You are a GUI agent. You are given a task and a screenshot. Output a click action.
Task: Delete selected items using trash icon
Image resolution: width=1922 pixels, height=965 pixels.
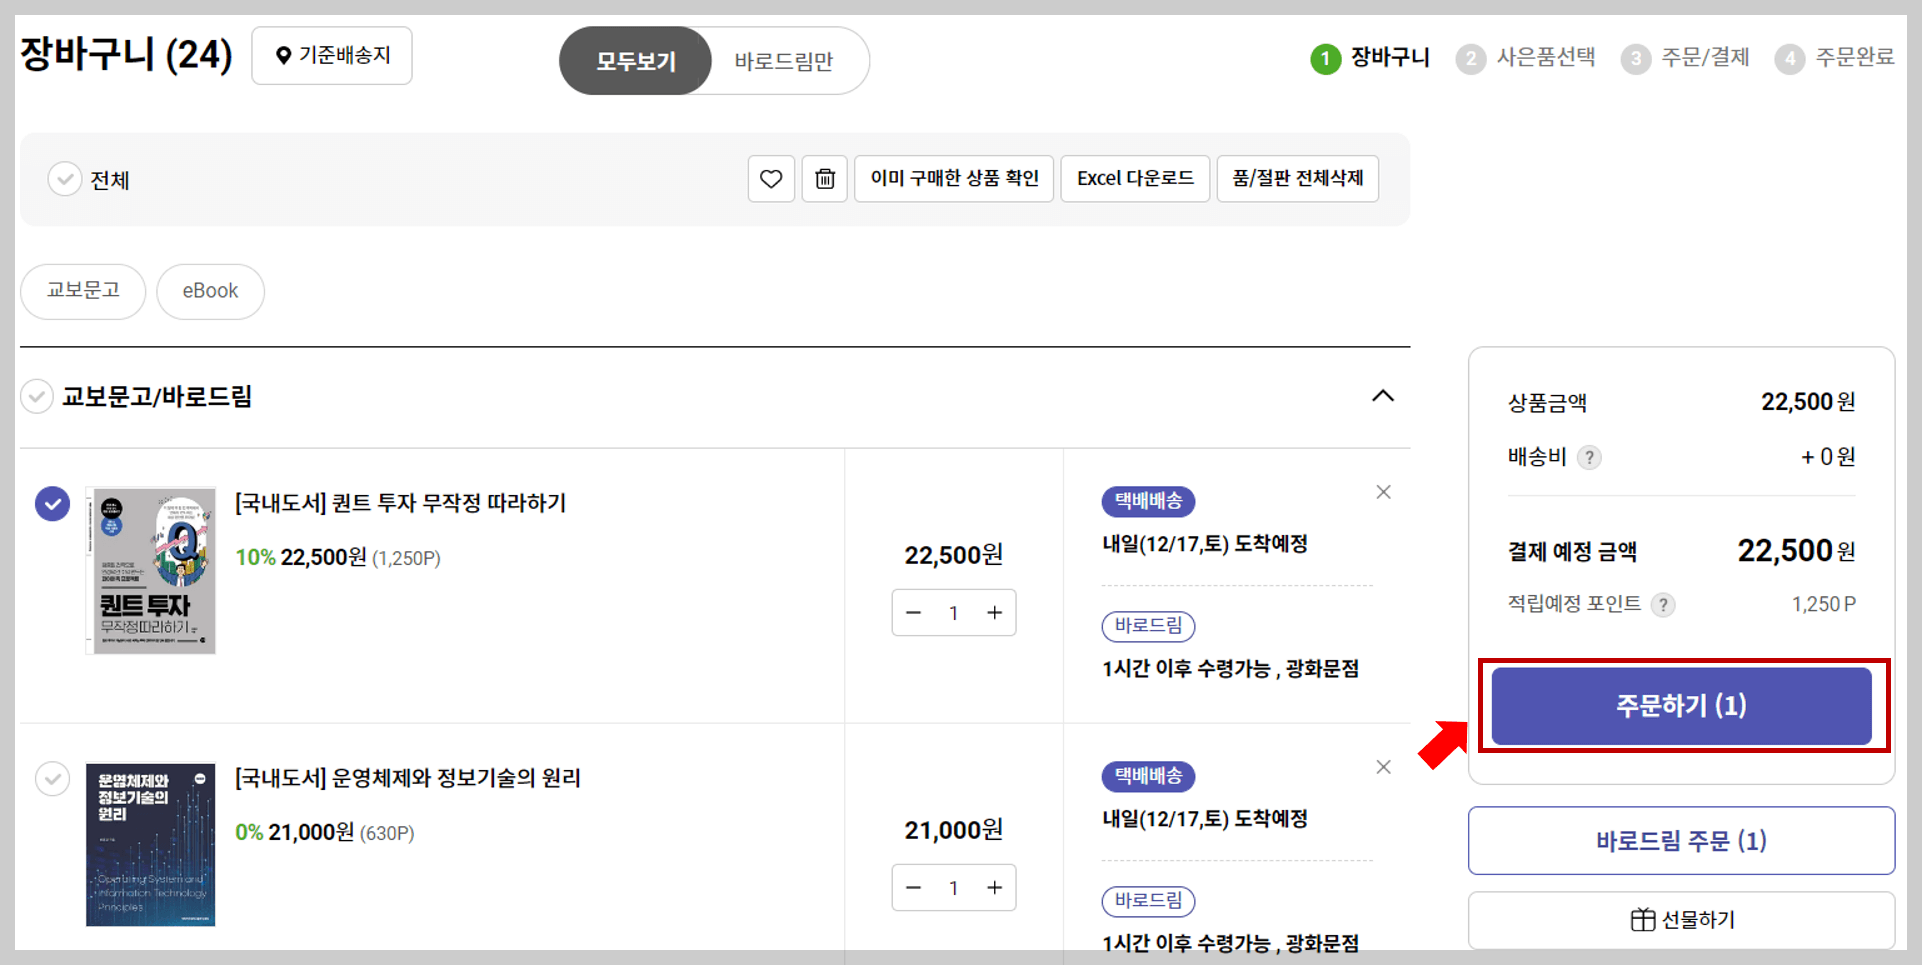(824, 178)
